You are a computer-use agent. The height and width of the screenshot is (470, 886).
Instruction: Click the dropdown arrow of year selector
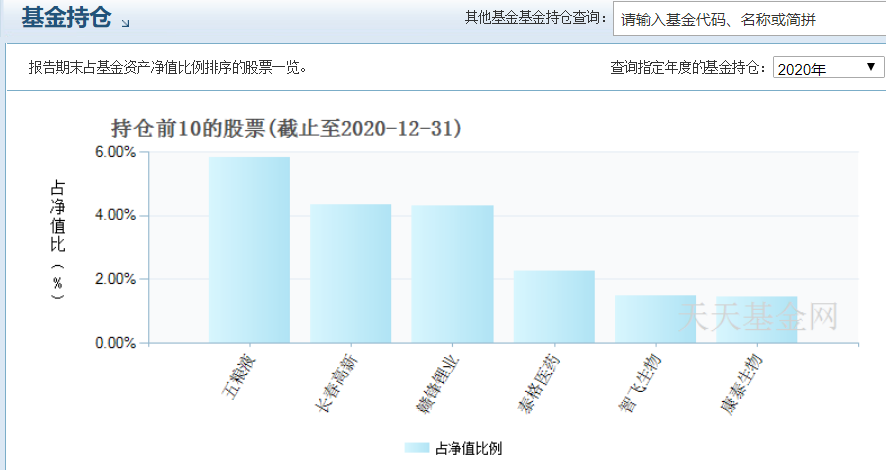click(x=871, y=67)
